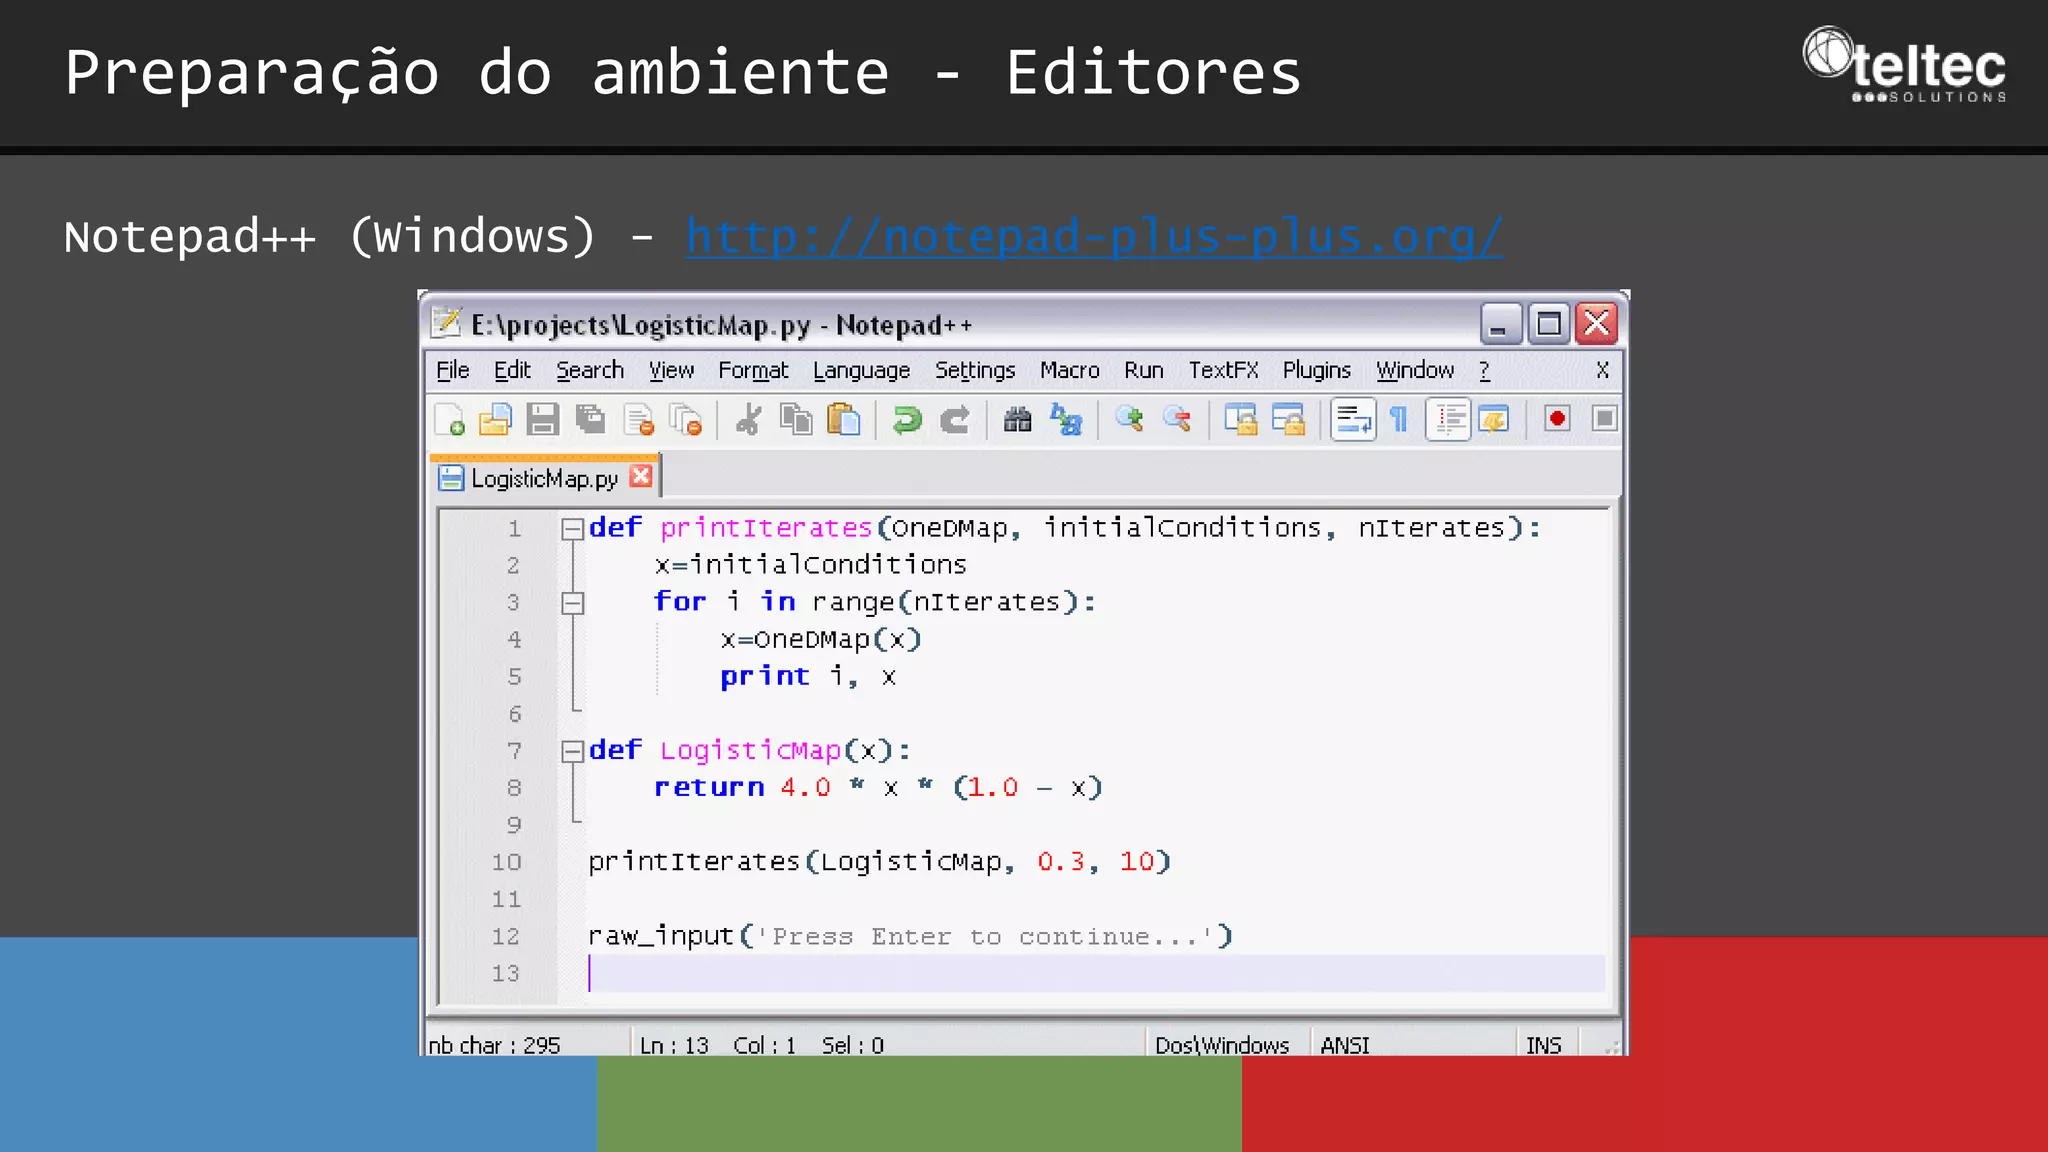Toggle the Word Wrap button

point(1353,420)
